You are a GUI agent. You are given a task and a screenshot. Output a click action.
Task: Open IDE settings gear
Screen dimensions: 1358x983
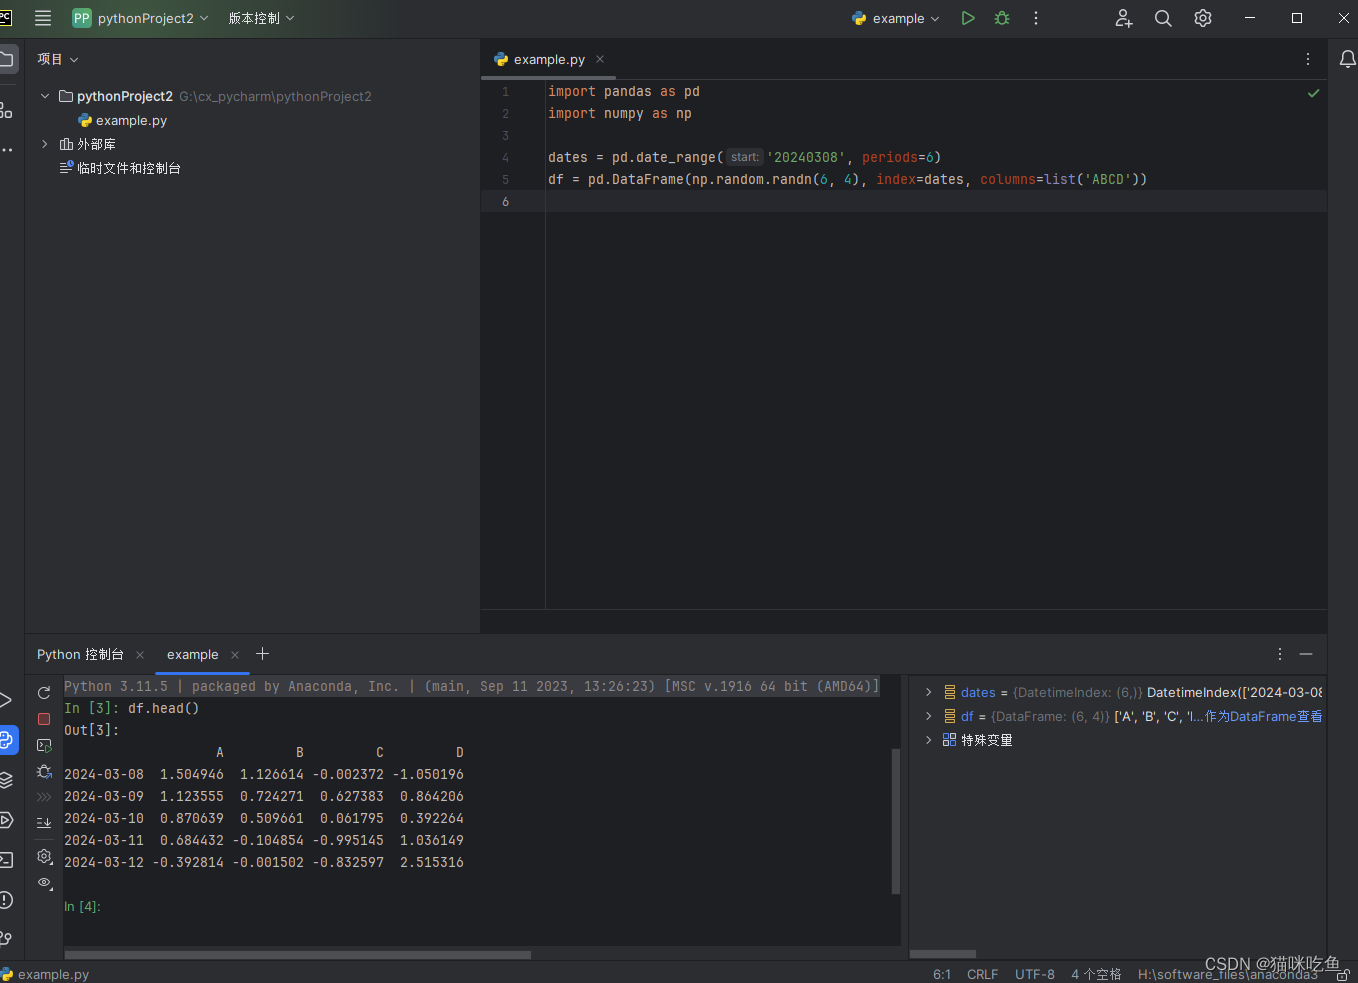click(1203, 18)
